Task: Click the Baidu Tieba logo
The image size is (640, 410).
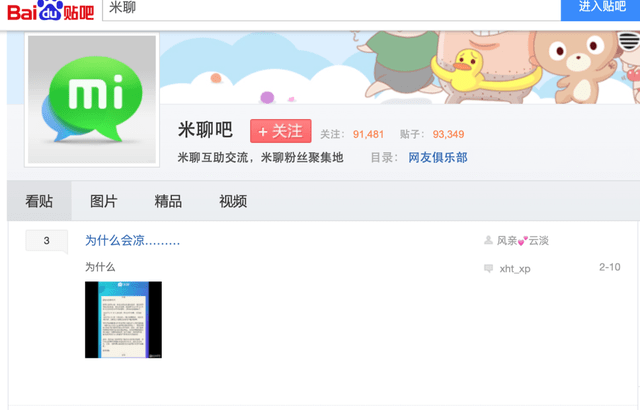Action: 51,10
